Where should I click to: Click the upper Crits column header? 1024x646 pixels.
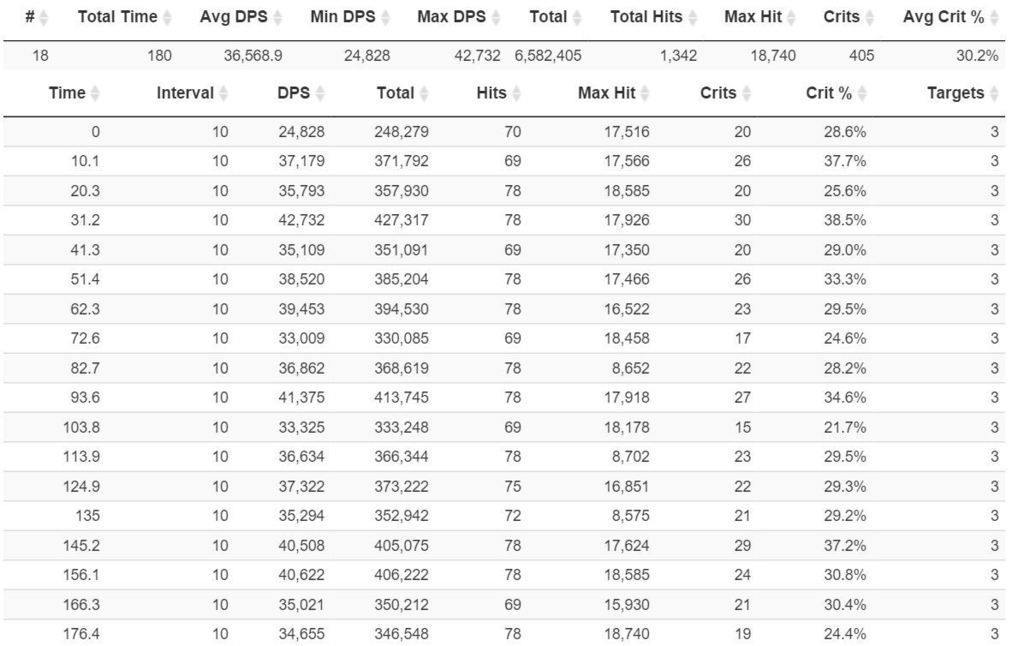[x=841, y=17]
